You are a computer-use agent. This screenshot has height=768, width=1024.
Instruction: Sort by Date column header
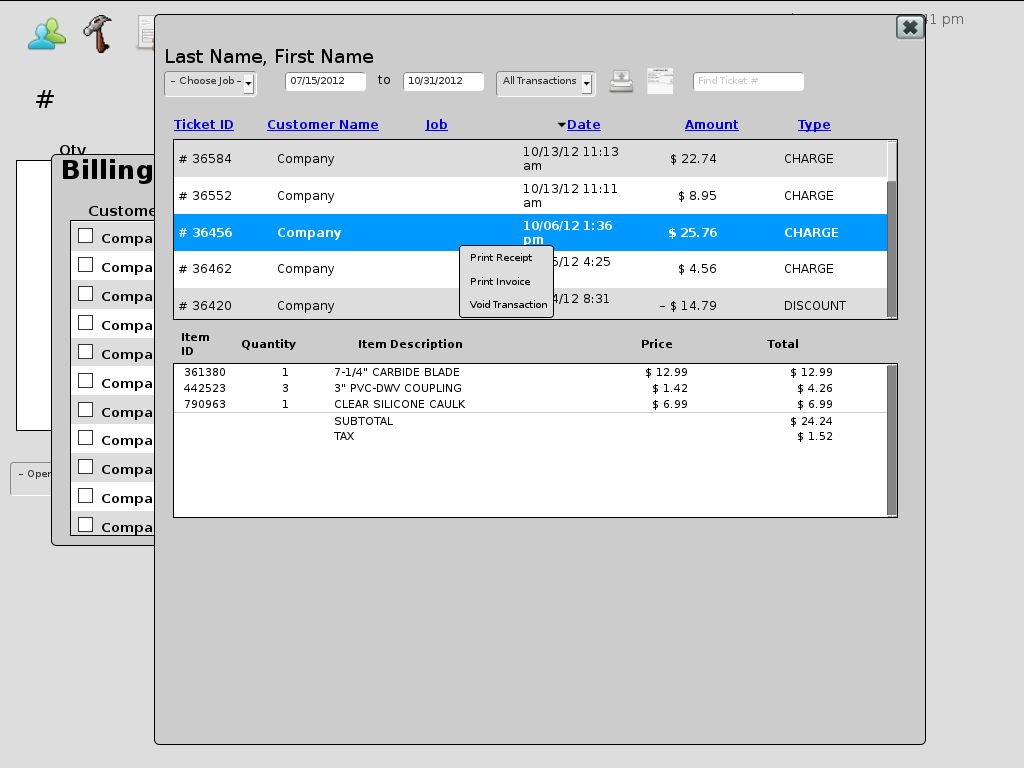[x=583, y=125]
